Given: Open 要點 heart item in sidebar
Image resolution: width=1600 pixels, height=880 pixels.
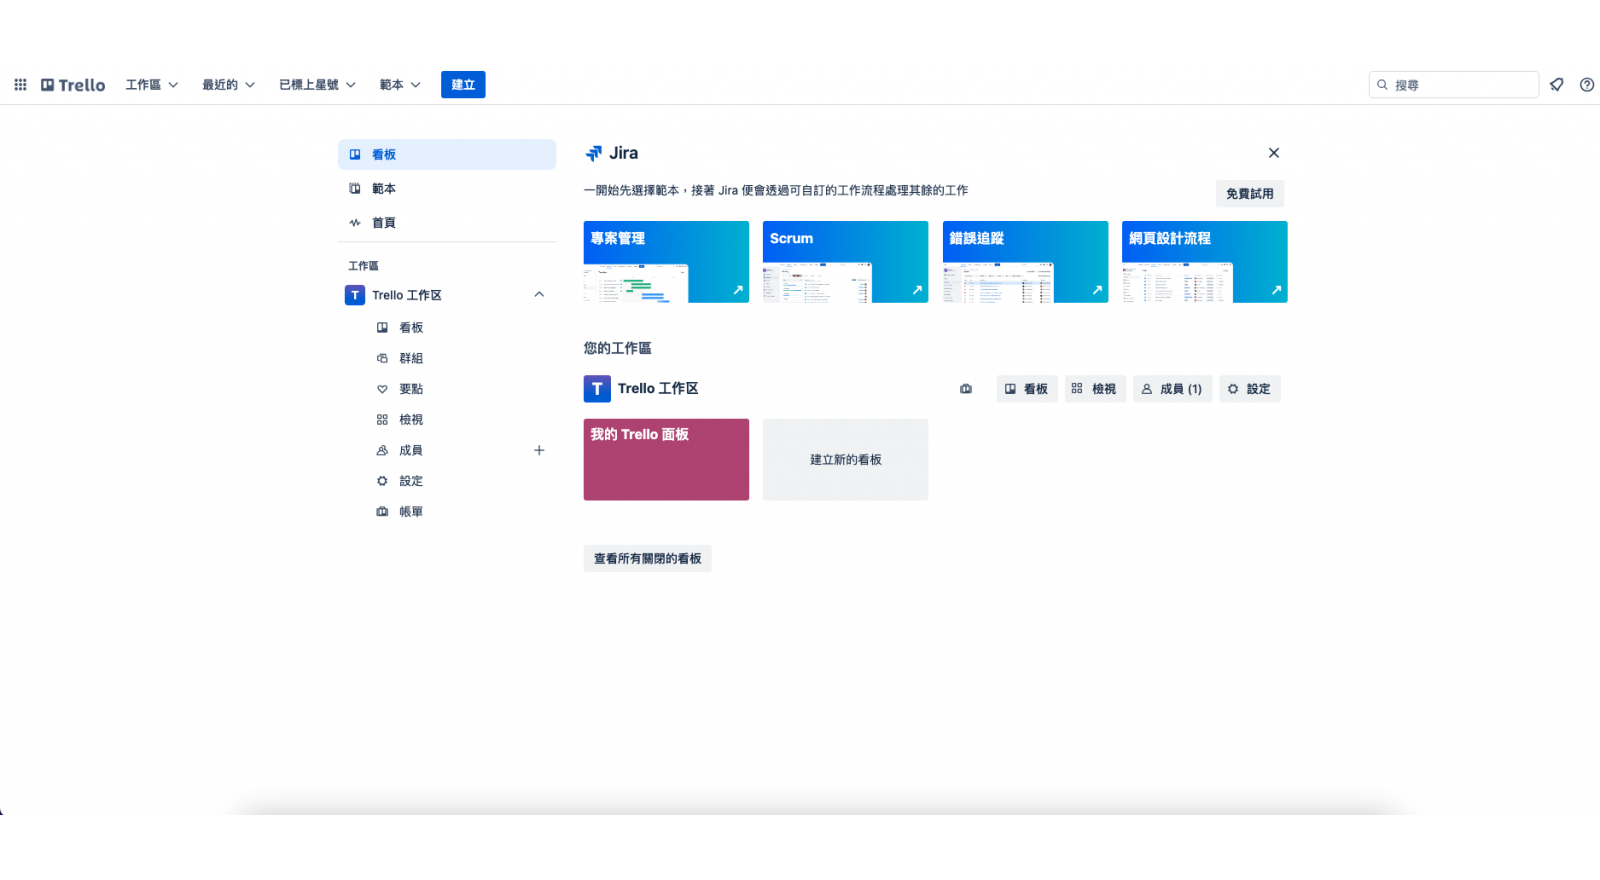Looking at the screenshot, I should tap(410, 389).
